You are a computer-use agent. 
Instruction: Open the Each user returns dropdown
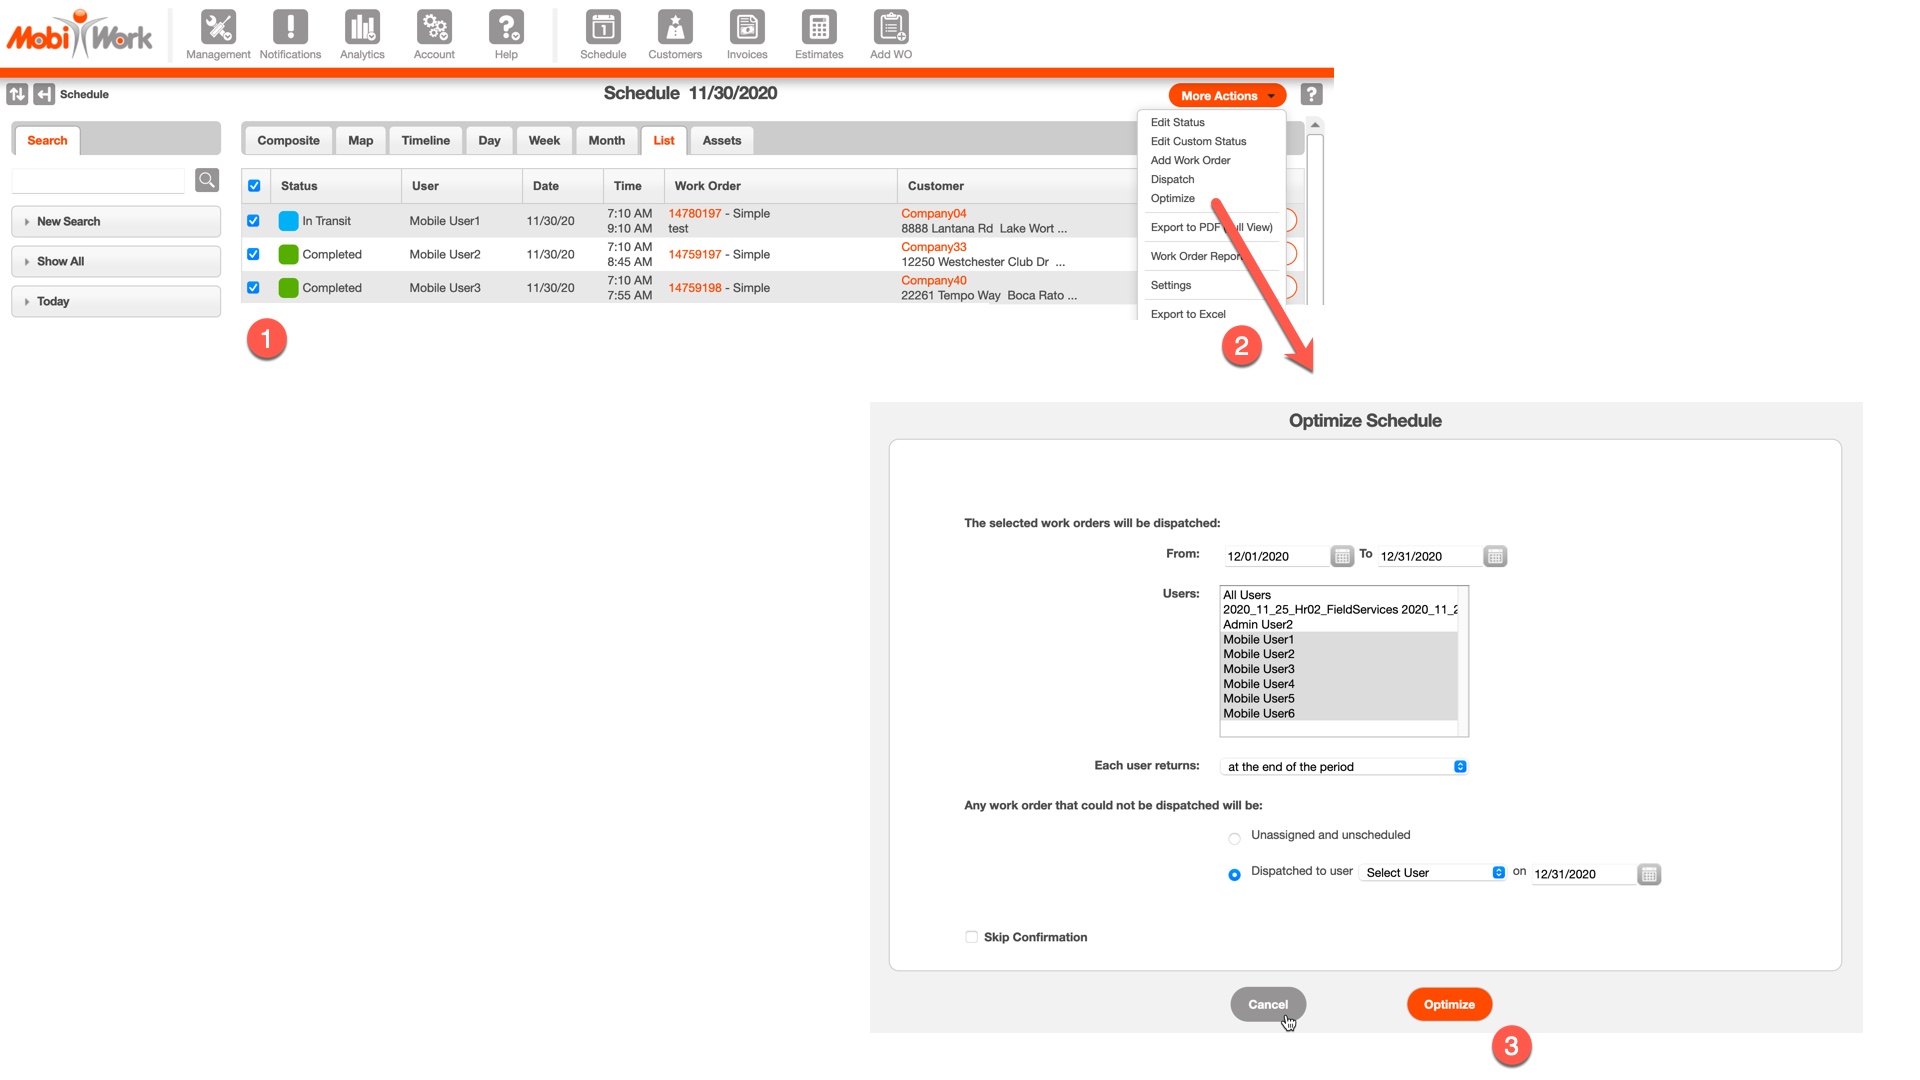pos(1344,767)
